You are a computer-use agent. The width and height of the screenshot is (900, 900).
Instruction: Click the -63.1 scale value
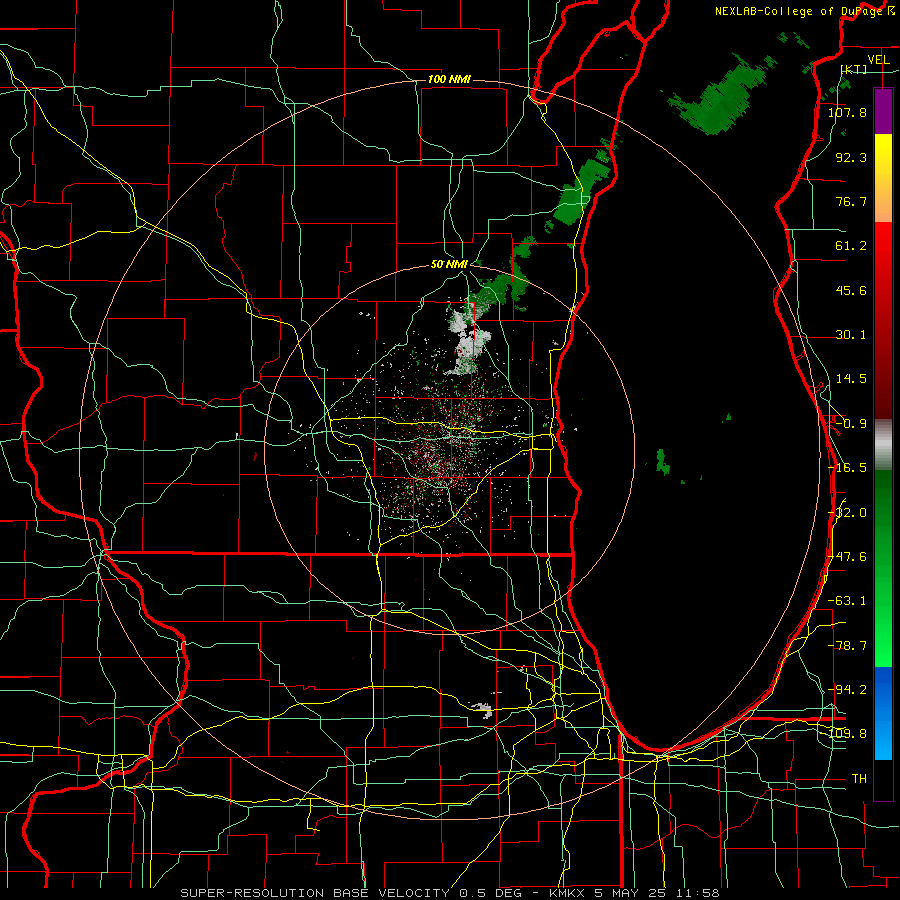pos(847,601)
